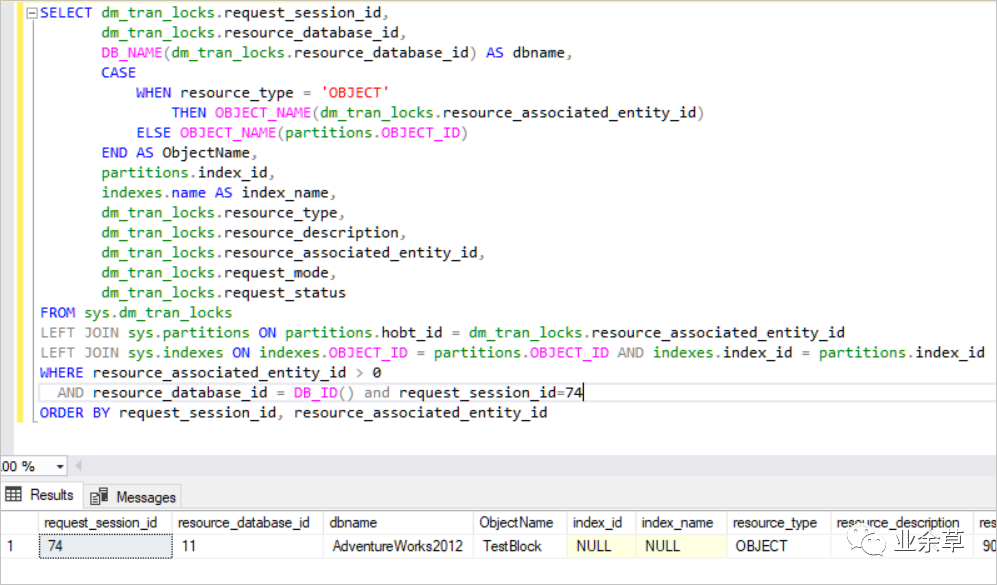This screenshot has width=997, height=585.
Task: Click the NULL cell under index_id
Action: point(601,546)
